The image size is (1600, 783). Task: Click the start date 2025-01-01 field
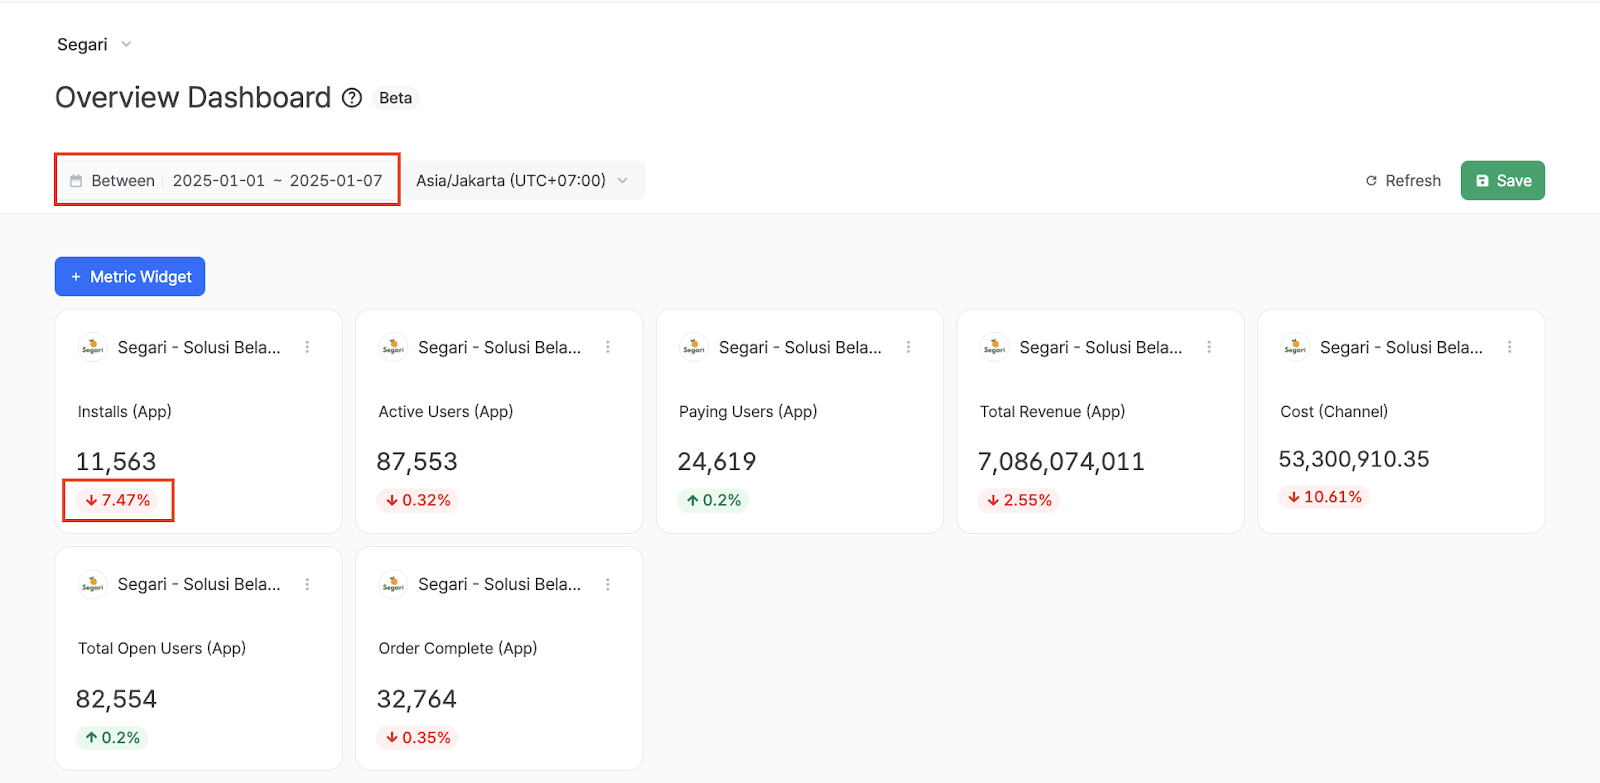[219, 181]
